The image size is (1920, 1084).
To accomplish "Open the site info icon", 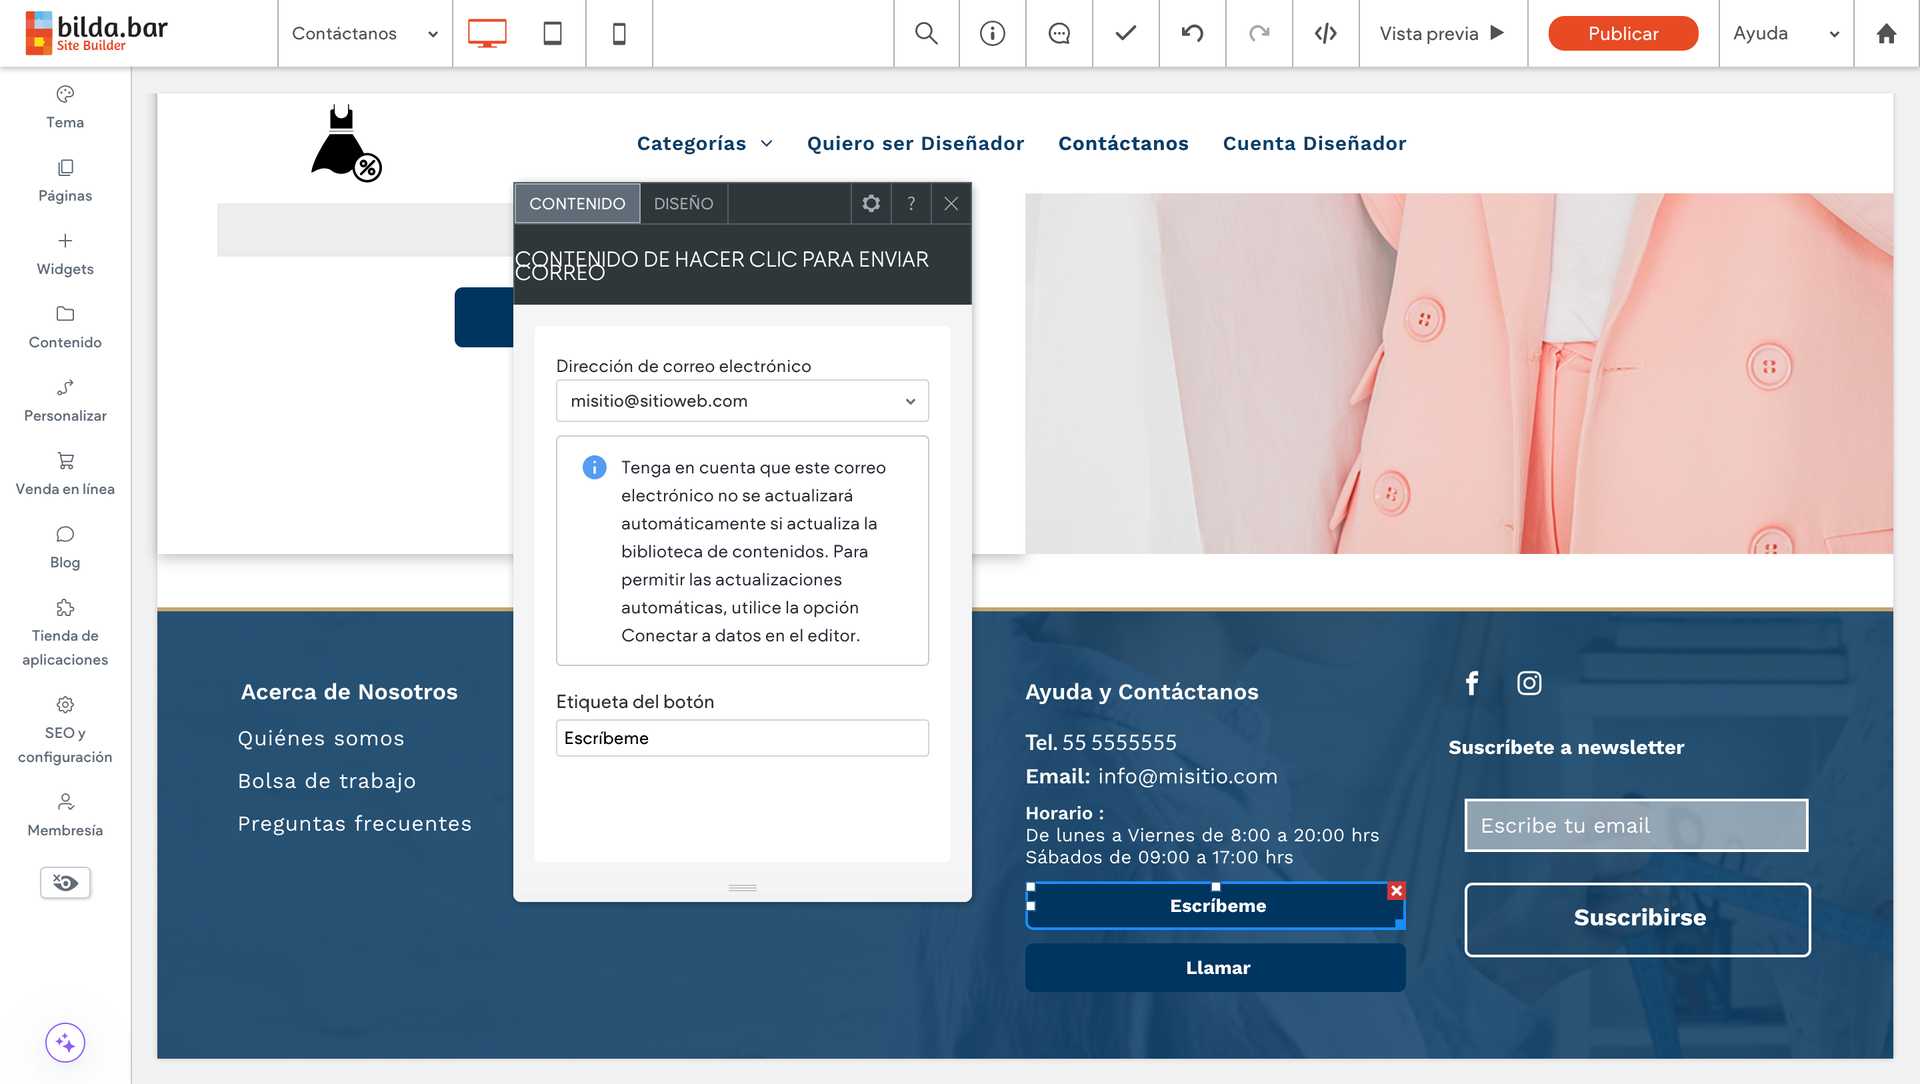I will pyautogui.click(x=992, y=33).
